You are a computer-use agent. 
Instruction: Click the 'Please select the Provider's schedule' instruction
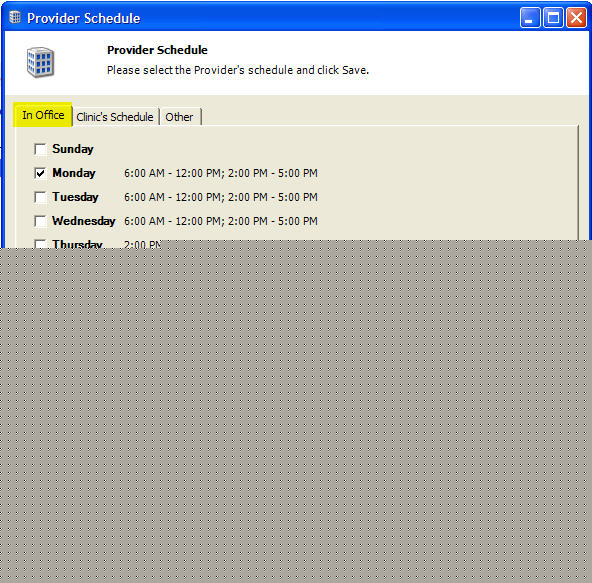(x=238, y=70)
